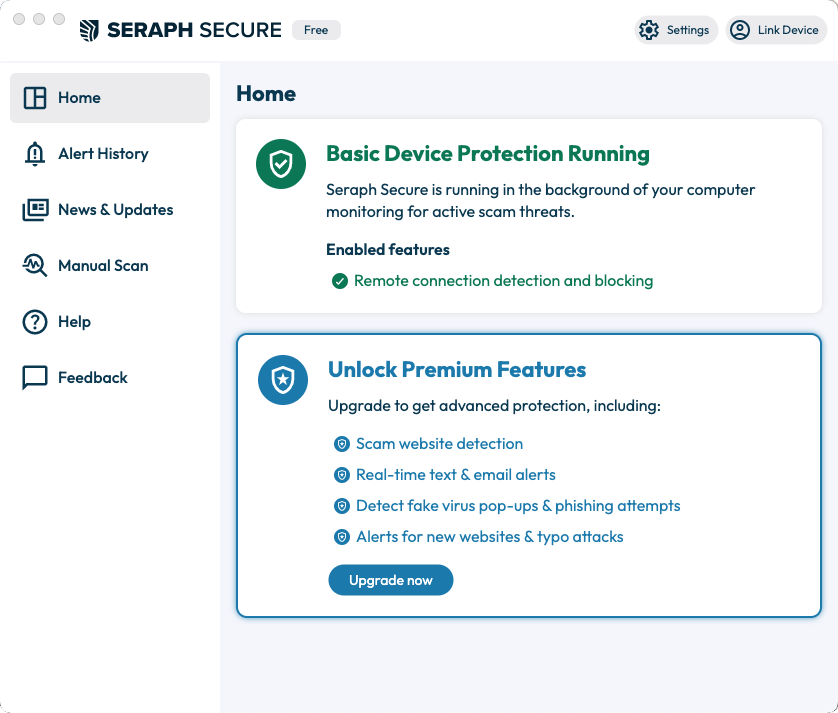
Task: Select the Manual Scan magnifier icon
Action: pos(35,265)
